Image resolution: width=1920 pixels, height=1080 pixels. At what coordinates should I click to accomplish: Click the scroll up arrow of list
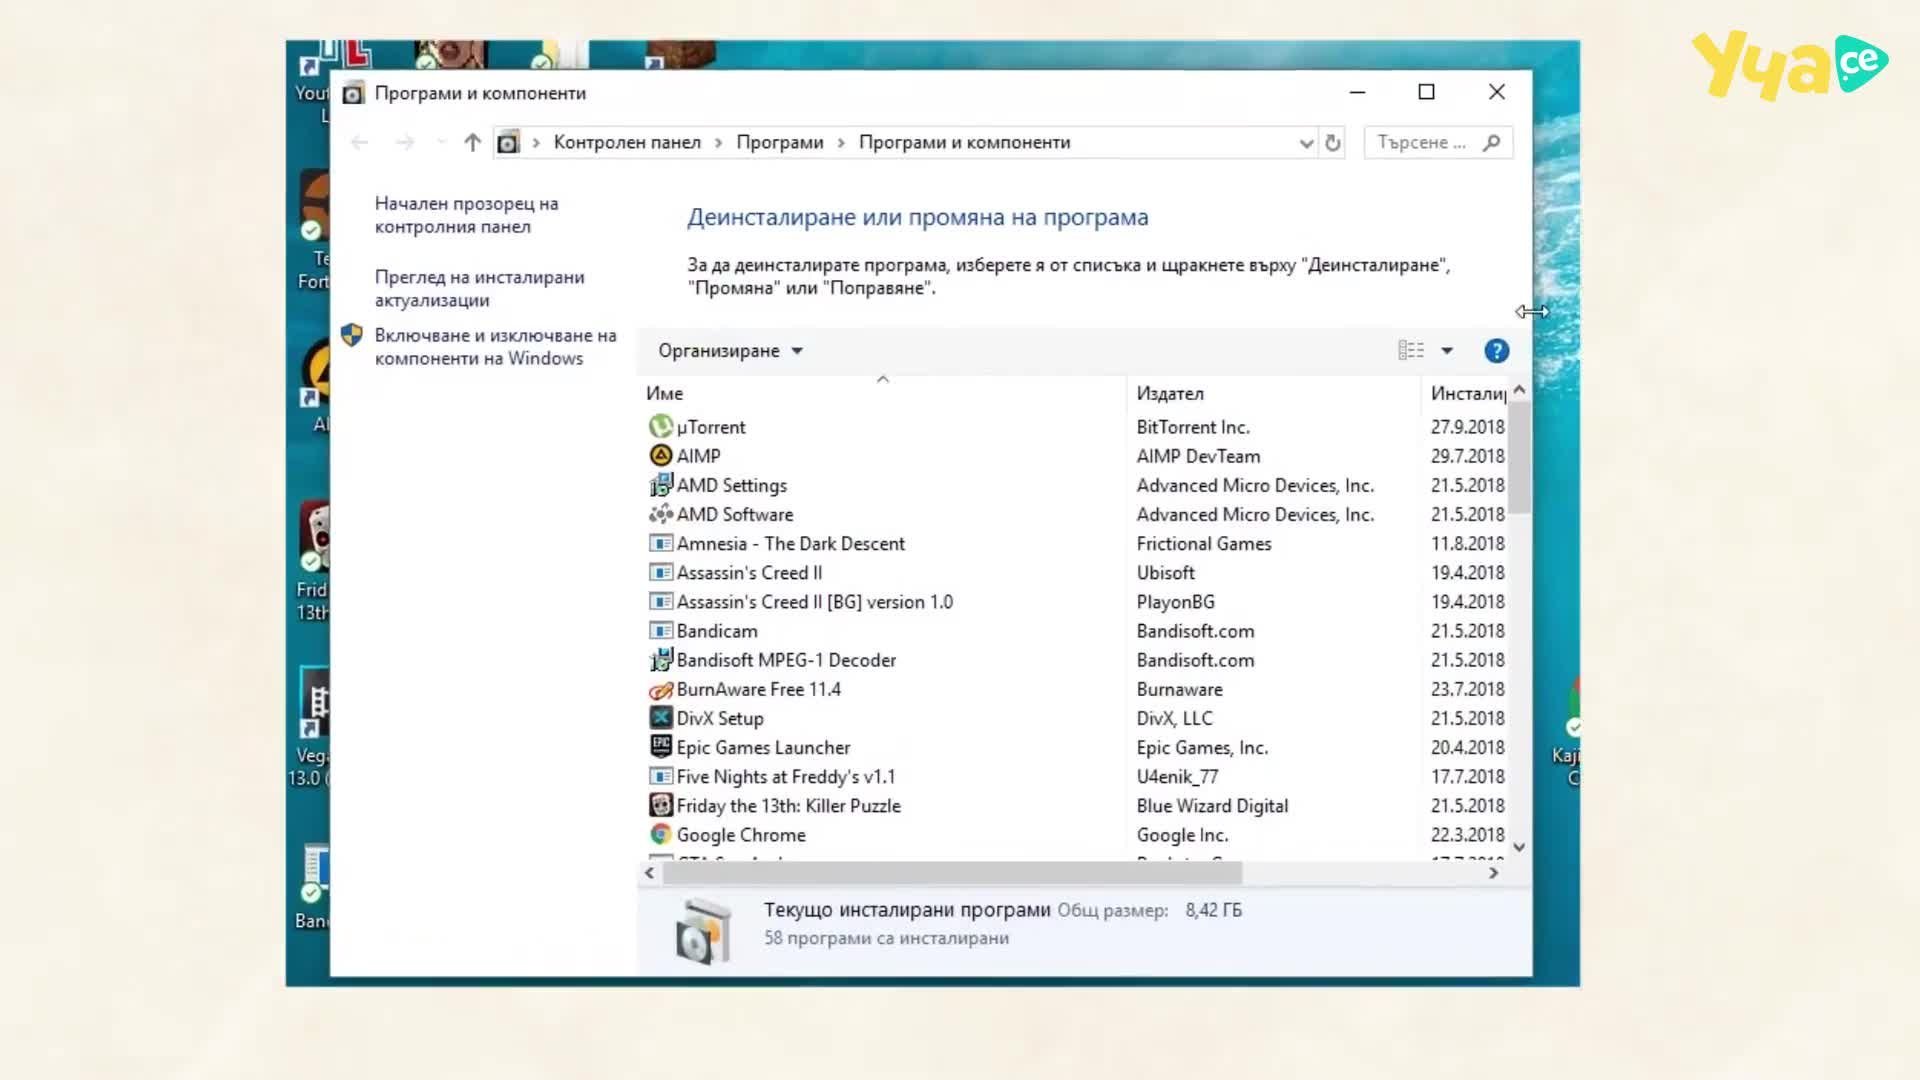(x=1519, y=390)
